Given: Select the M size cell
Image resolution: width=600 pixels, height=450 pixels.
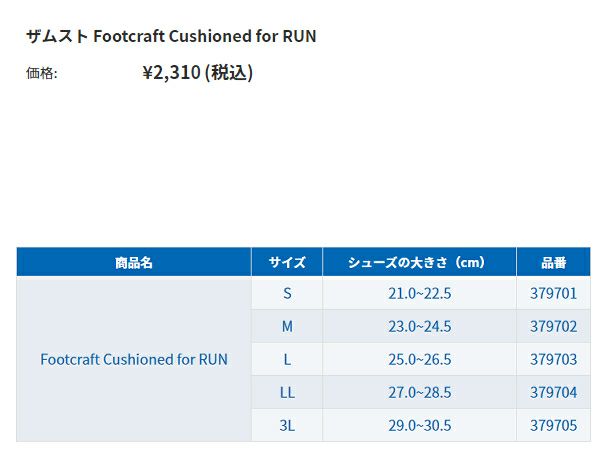Looking at the screenshot, I should [x=287, y=326].
